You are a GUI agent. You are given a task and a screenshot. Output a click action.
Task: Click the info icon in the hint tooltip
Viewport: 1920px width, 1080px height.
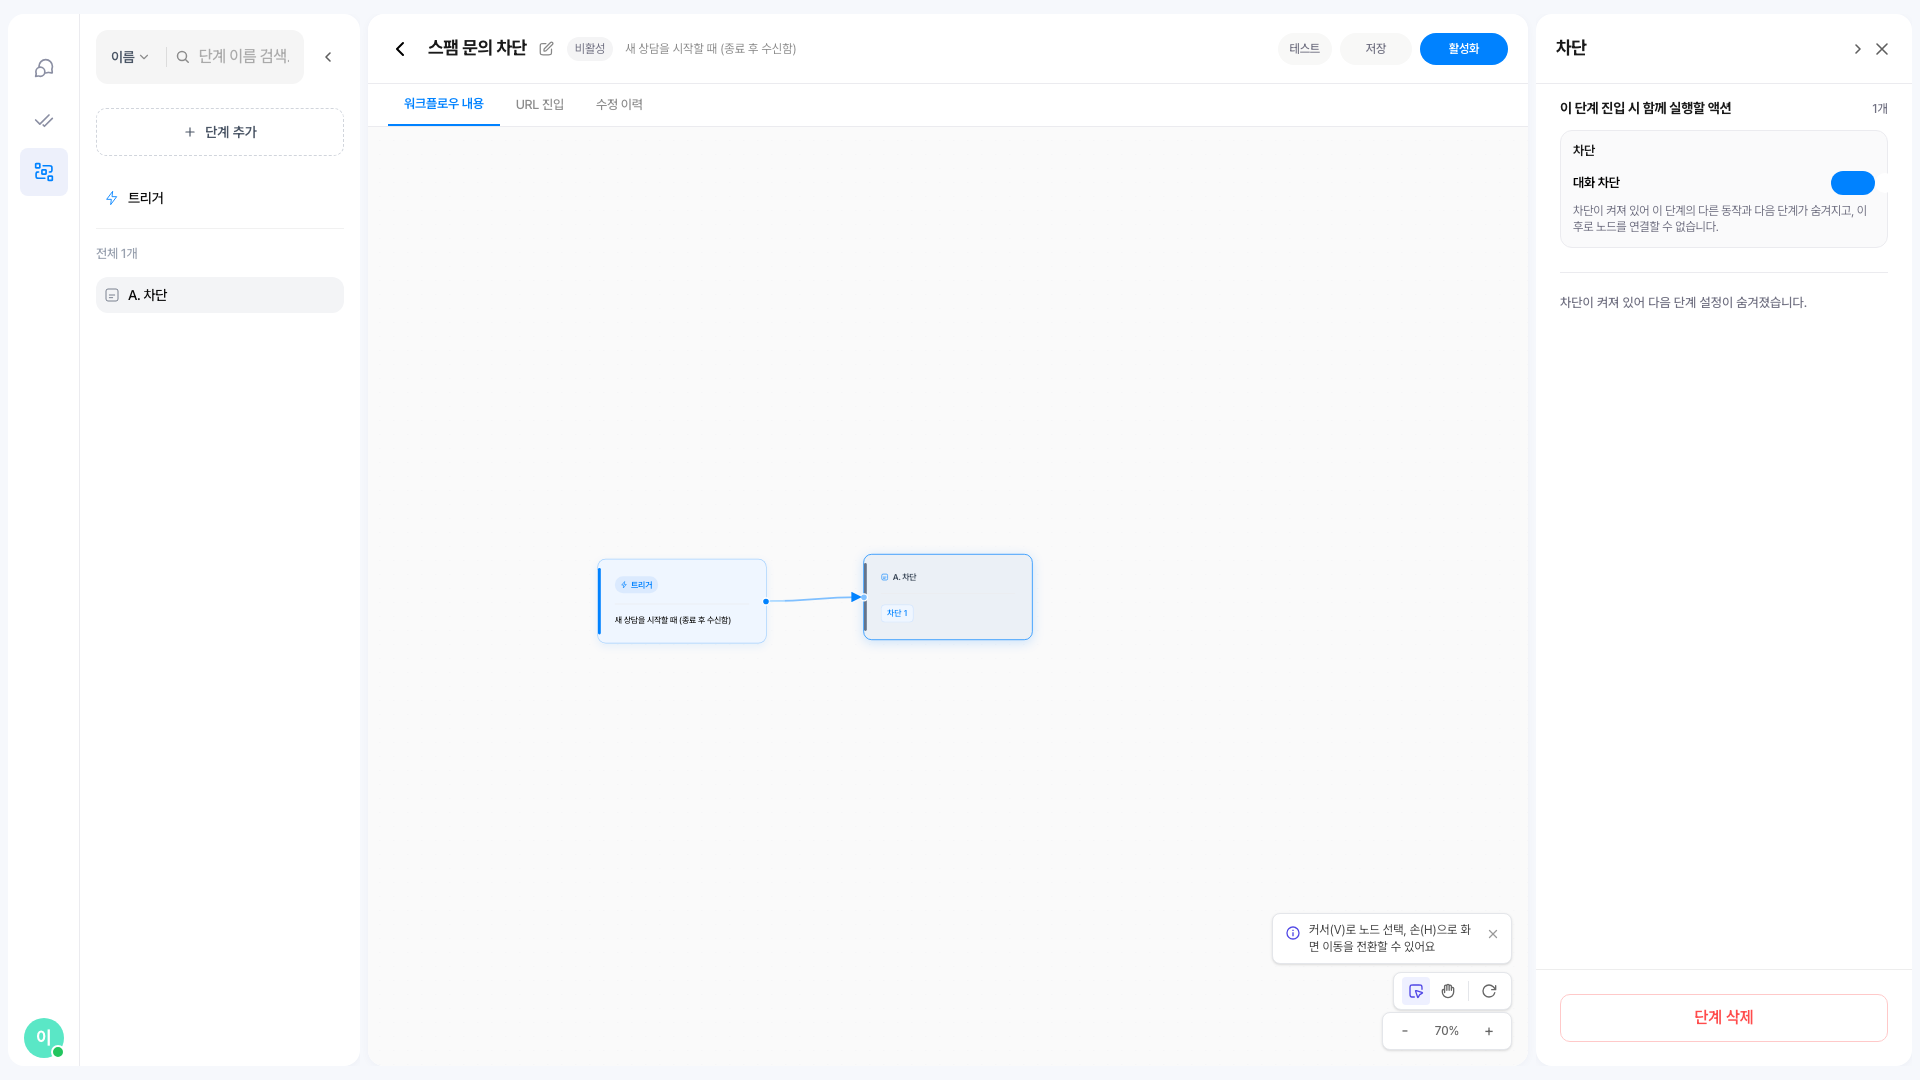(x=1293, y=933)
